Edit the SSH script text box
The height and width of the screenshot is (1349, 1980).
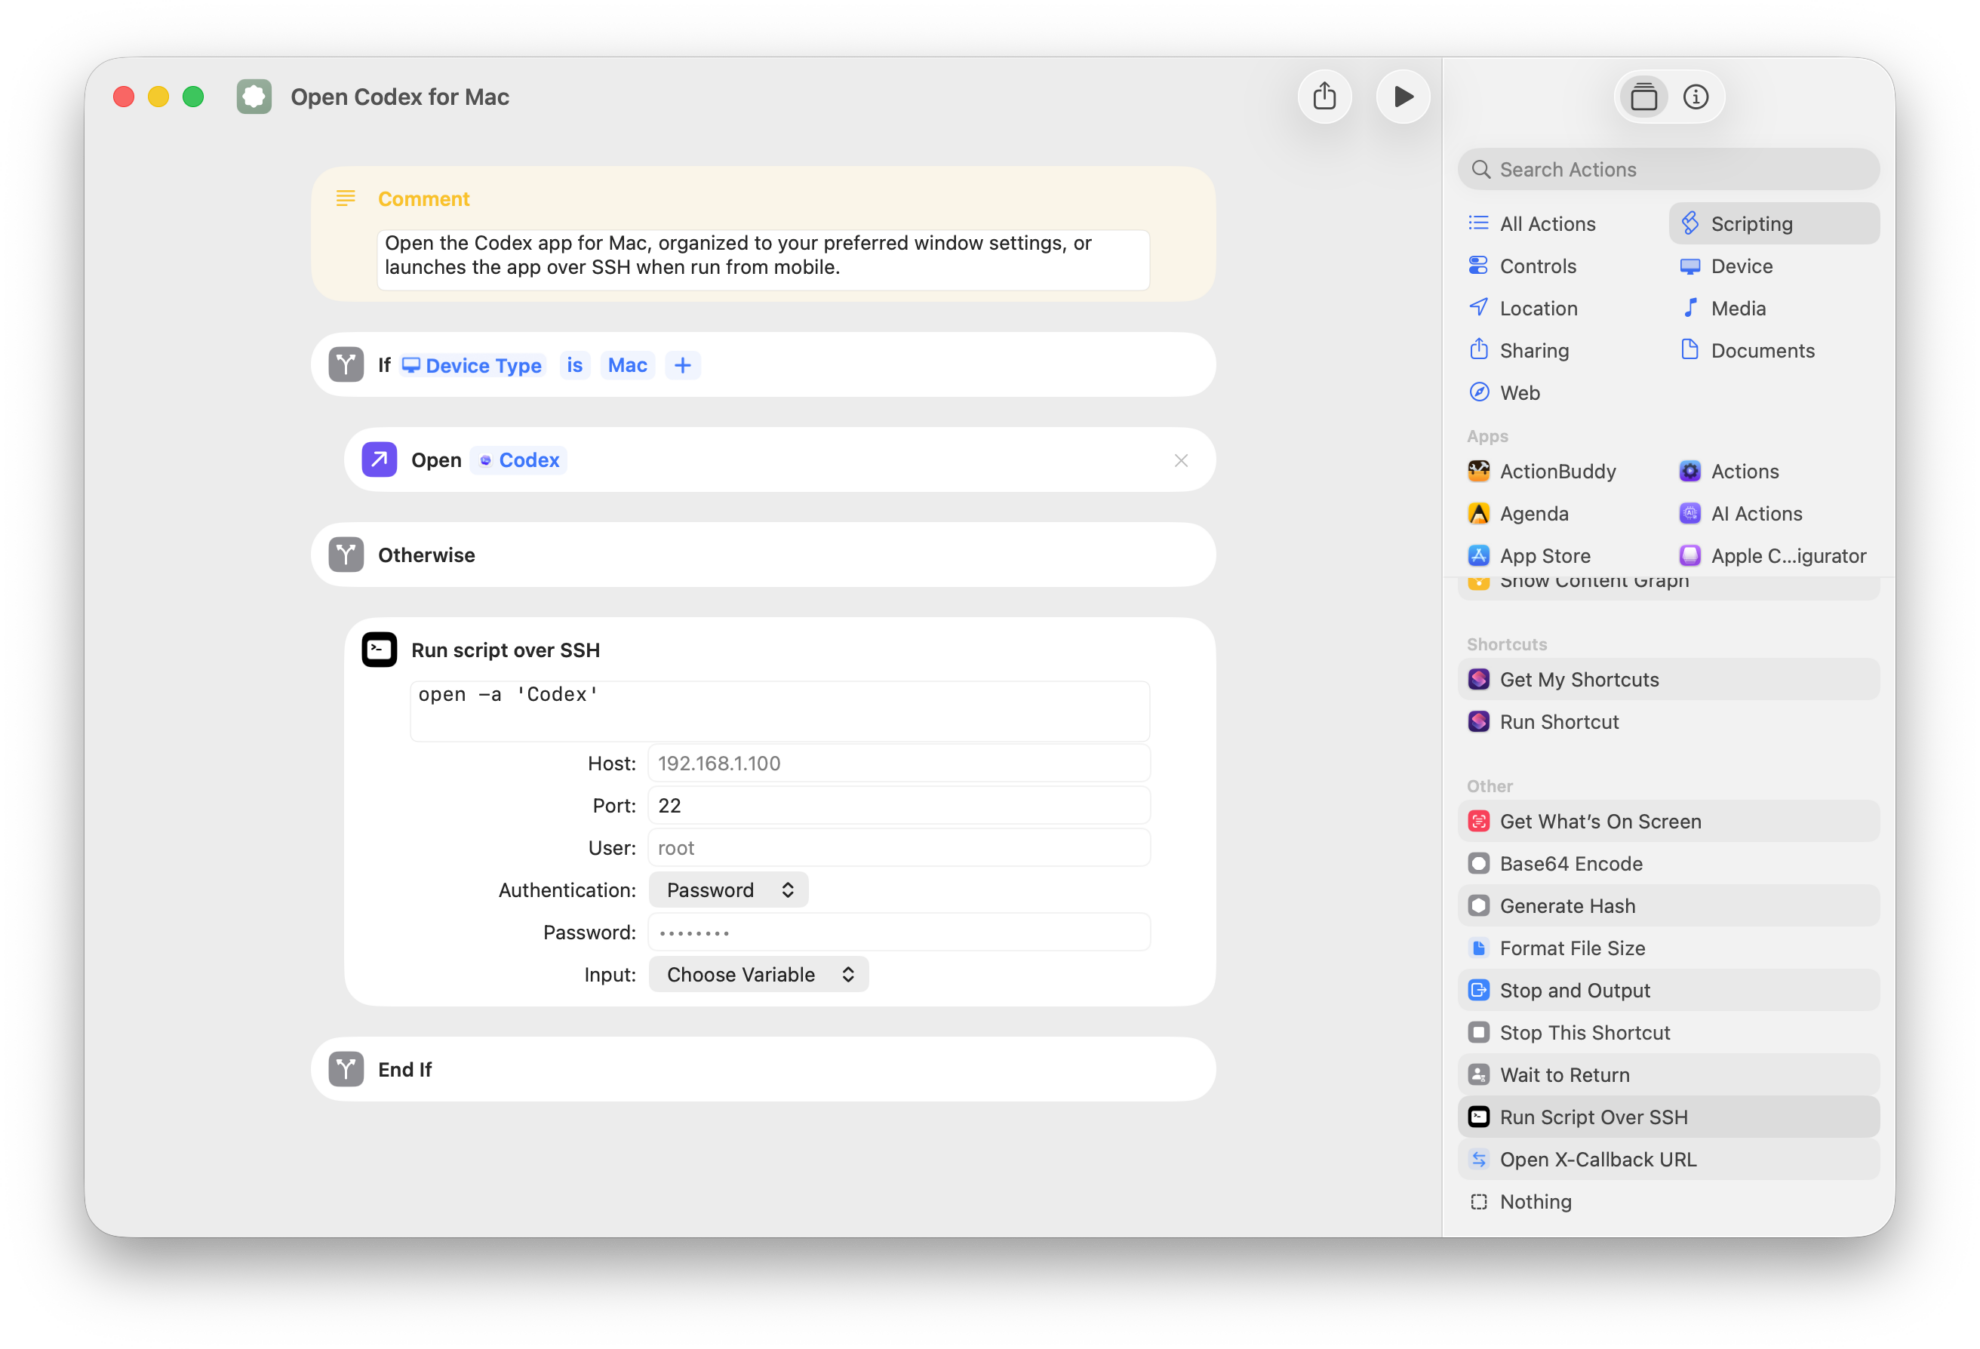click(x=780, y=711)
